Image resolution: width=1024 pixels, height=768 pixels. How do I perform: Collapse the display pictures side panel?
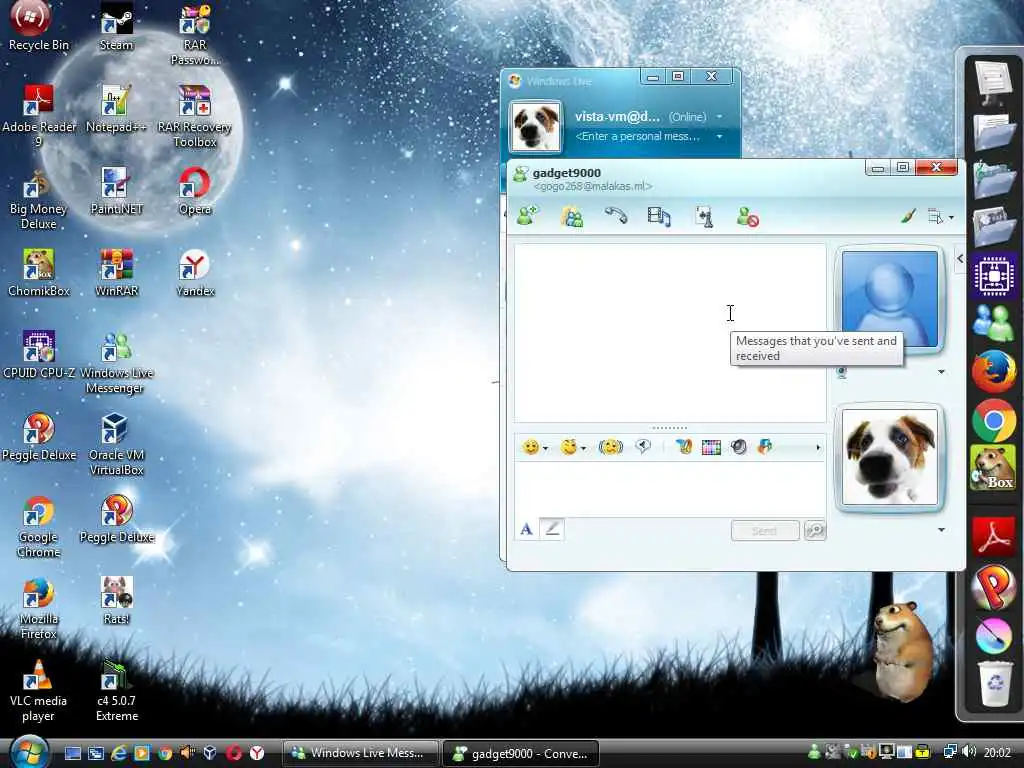960,259
